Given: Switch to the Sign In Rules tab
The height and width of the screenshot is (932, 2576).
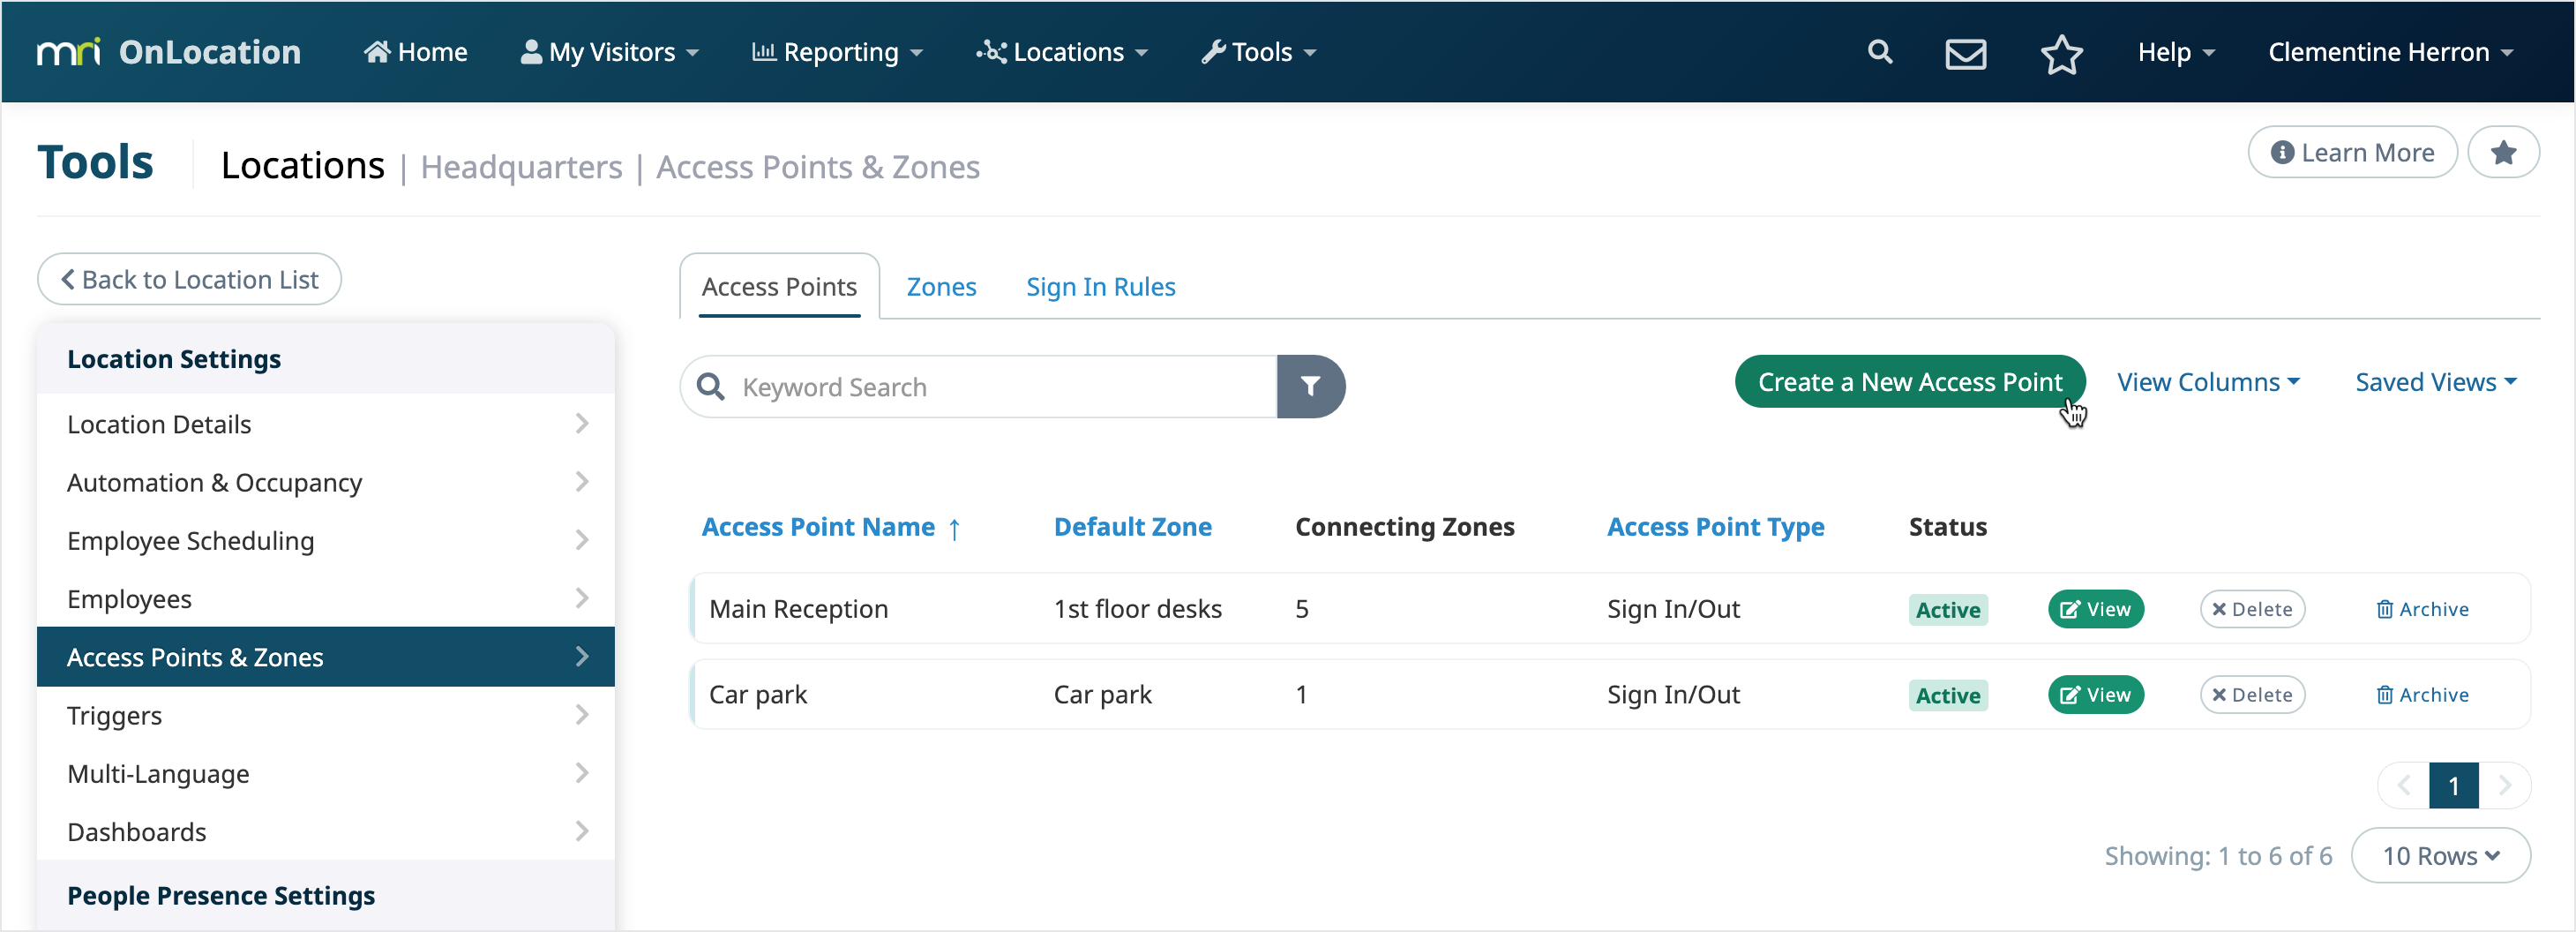Looking at the screenshot, I should (x=1100, y=287).
